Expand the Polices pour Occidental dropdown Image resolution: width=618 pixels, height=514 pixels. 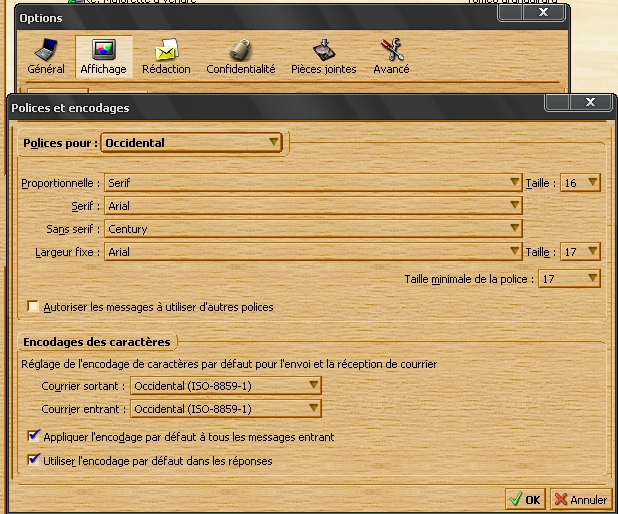coord(192,143)
